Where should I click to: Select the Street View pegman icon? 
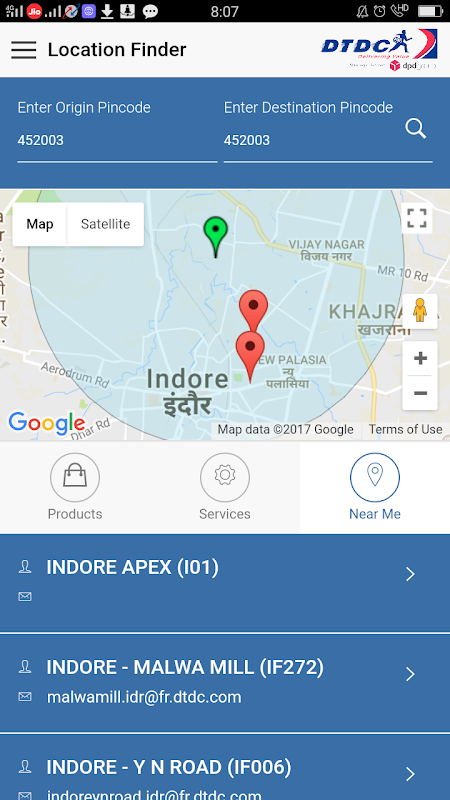420,311
